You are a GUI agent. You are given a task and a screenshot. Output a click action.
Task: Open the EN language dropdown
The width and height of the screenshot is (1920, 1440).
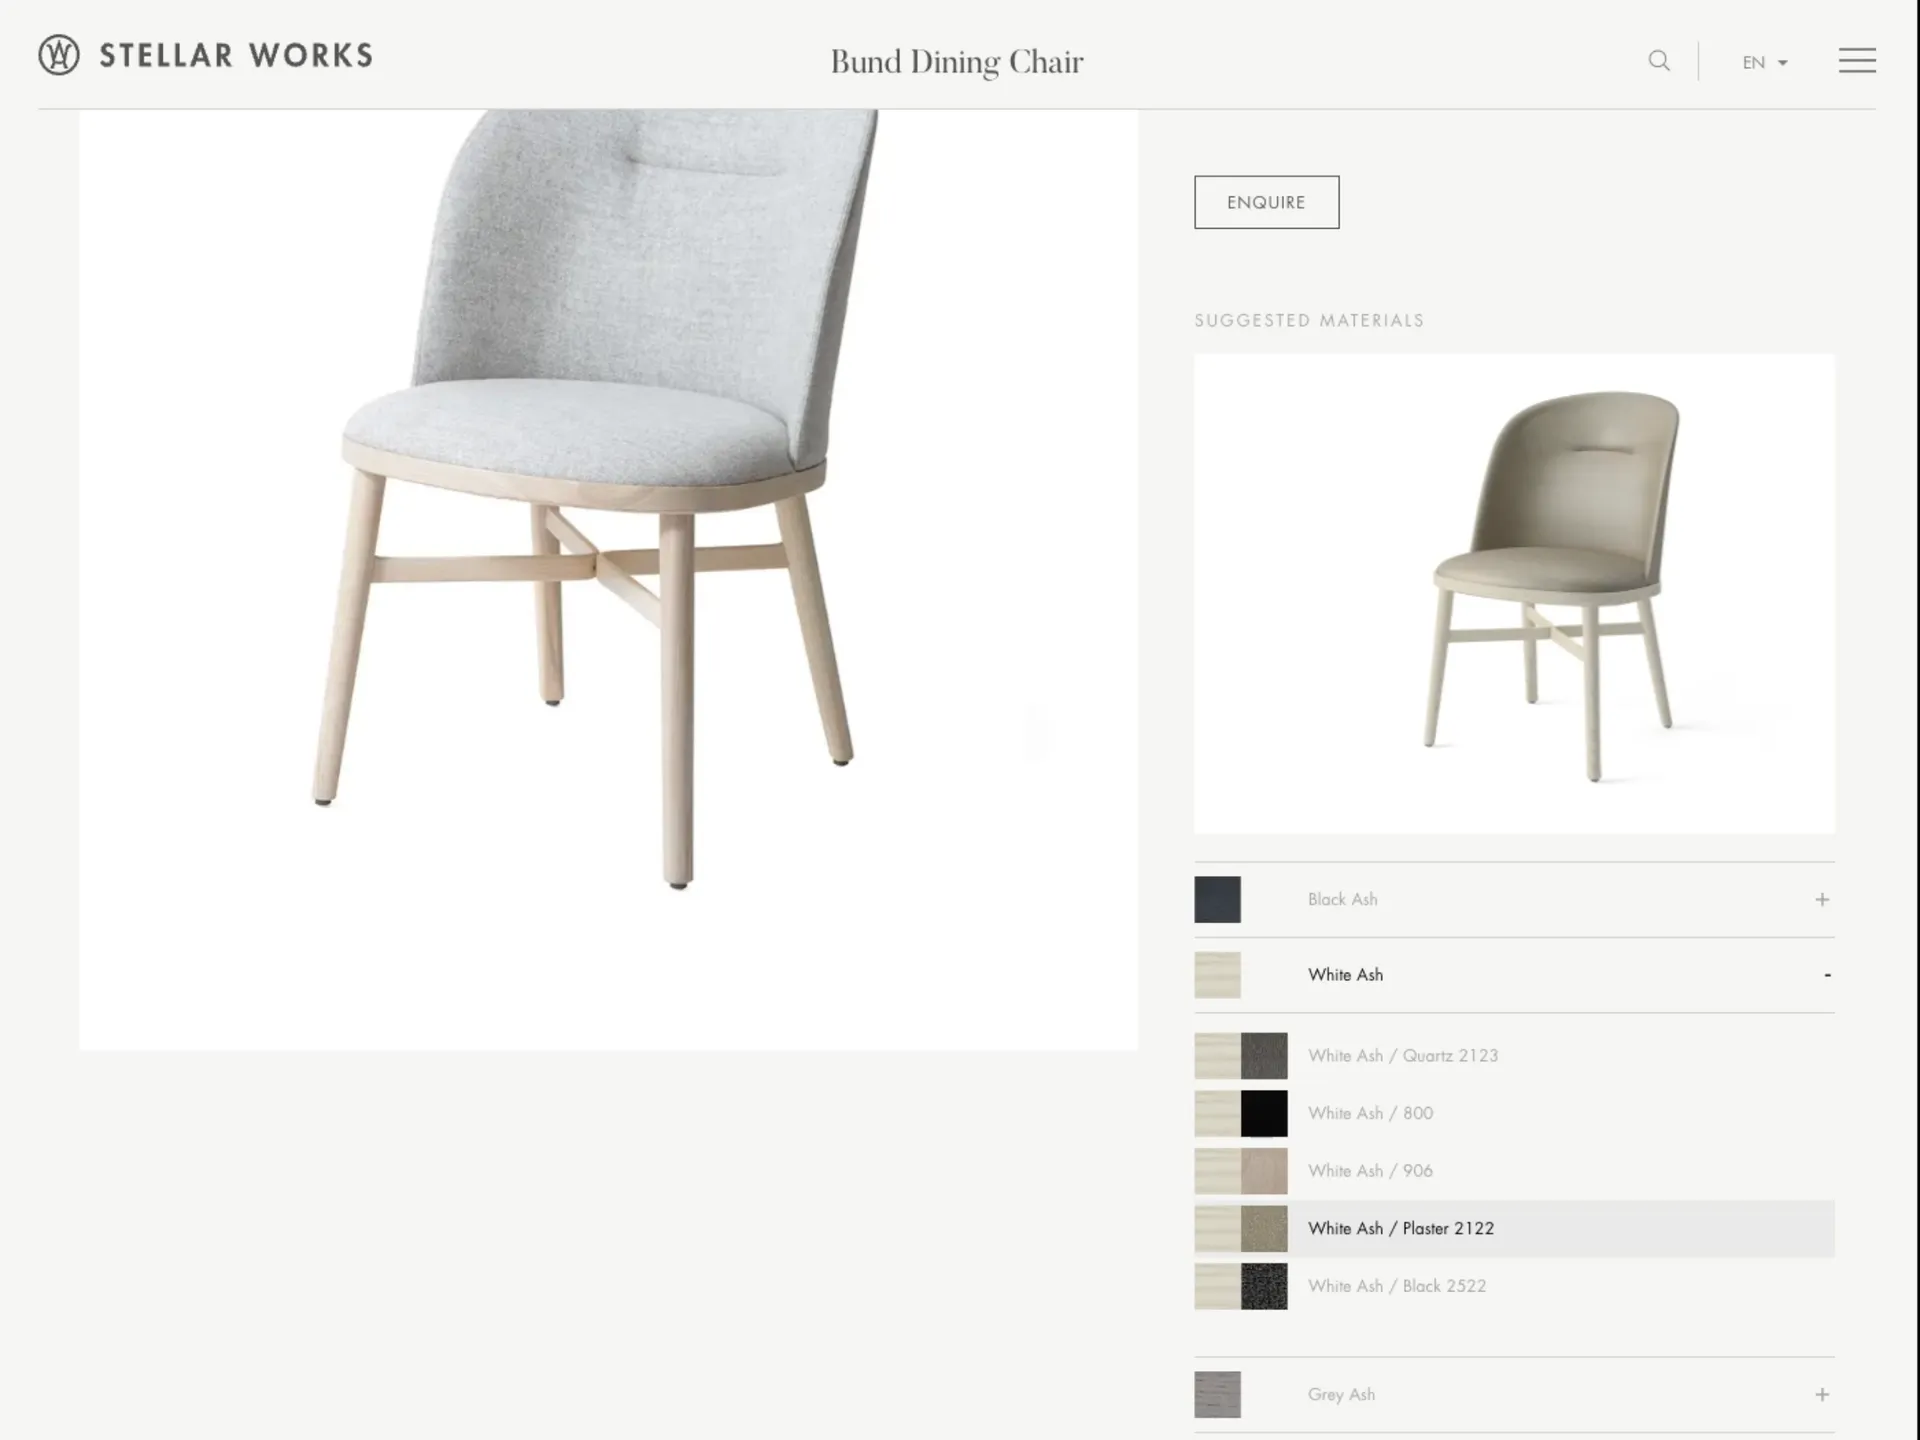pyautogui.click(x=1765, y=62)
